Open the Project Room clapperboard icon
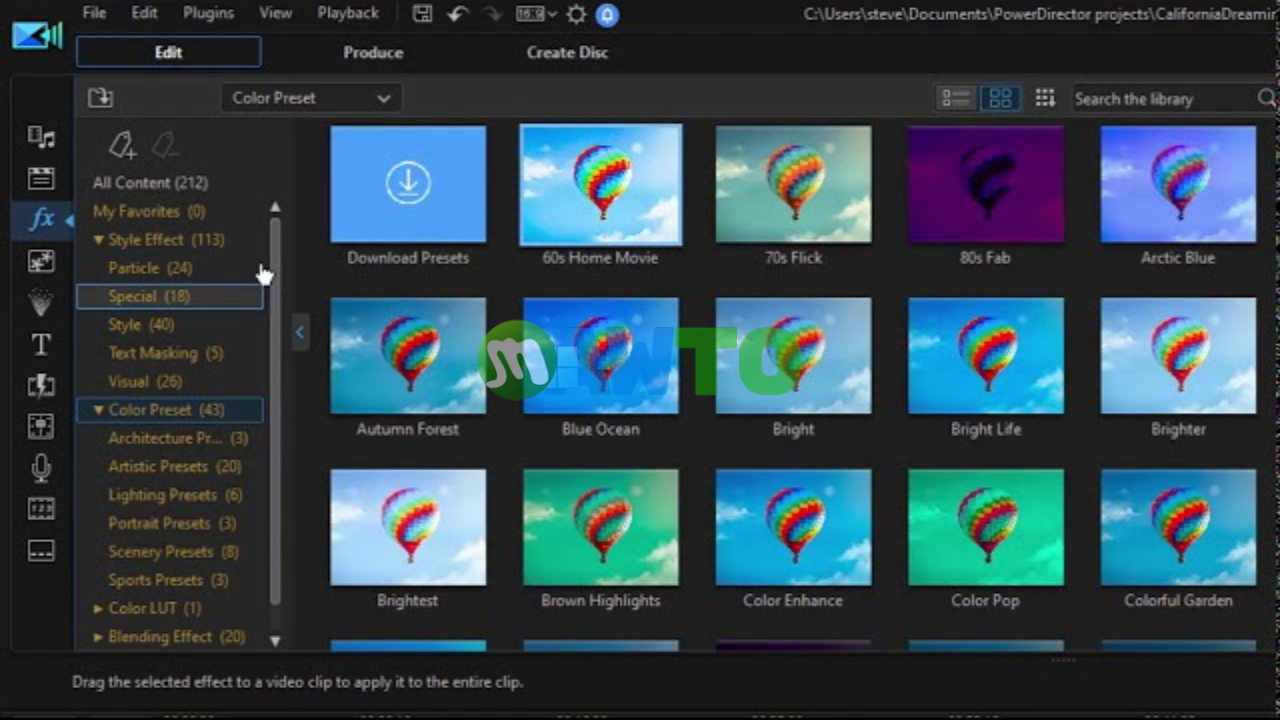Viewport: 1280px width, 720px height. point(41,178)
